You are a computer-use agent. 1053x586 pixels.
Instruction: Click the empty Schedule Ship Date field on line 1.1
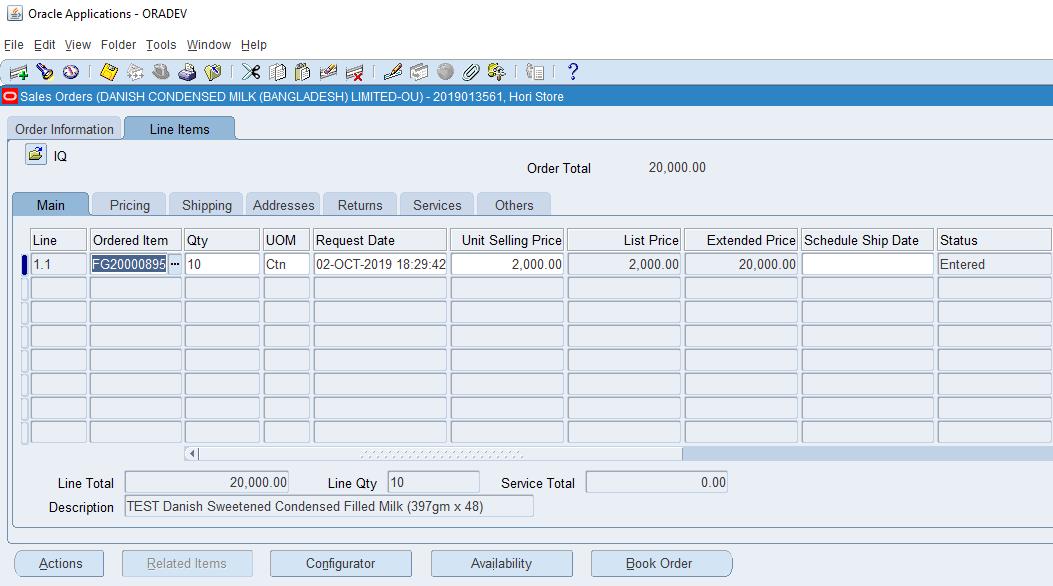click(867, 264)
